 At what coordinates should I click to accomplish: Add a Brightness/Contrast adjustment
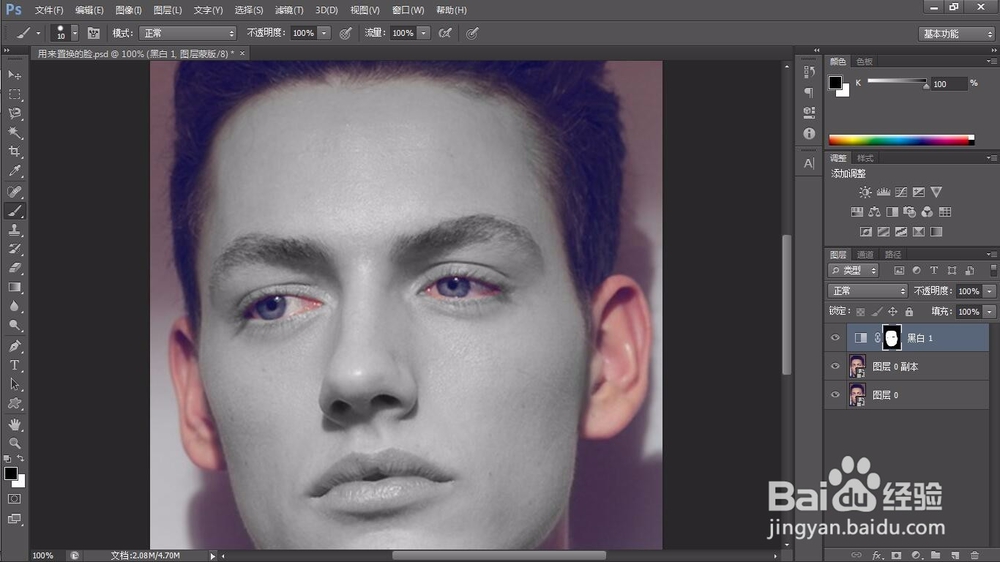tap(865, 192)
